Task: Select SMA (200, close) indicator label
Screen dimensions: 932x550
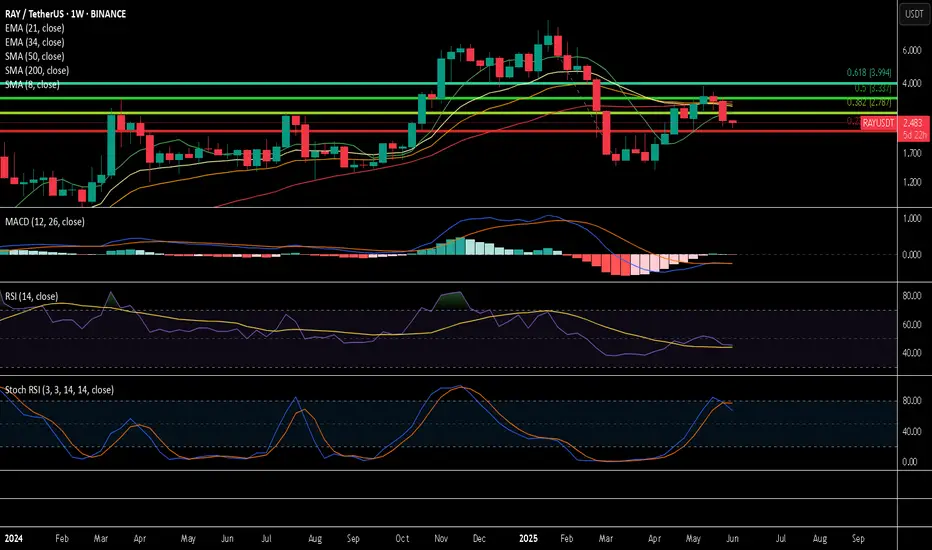Action: [x=37, y=70]
